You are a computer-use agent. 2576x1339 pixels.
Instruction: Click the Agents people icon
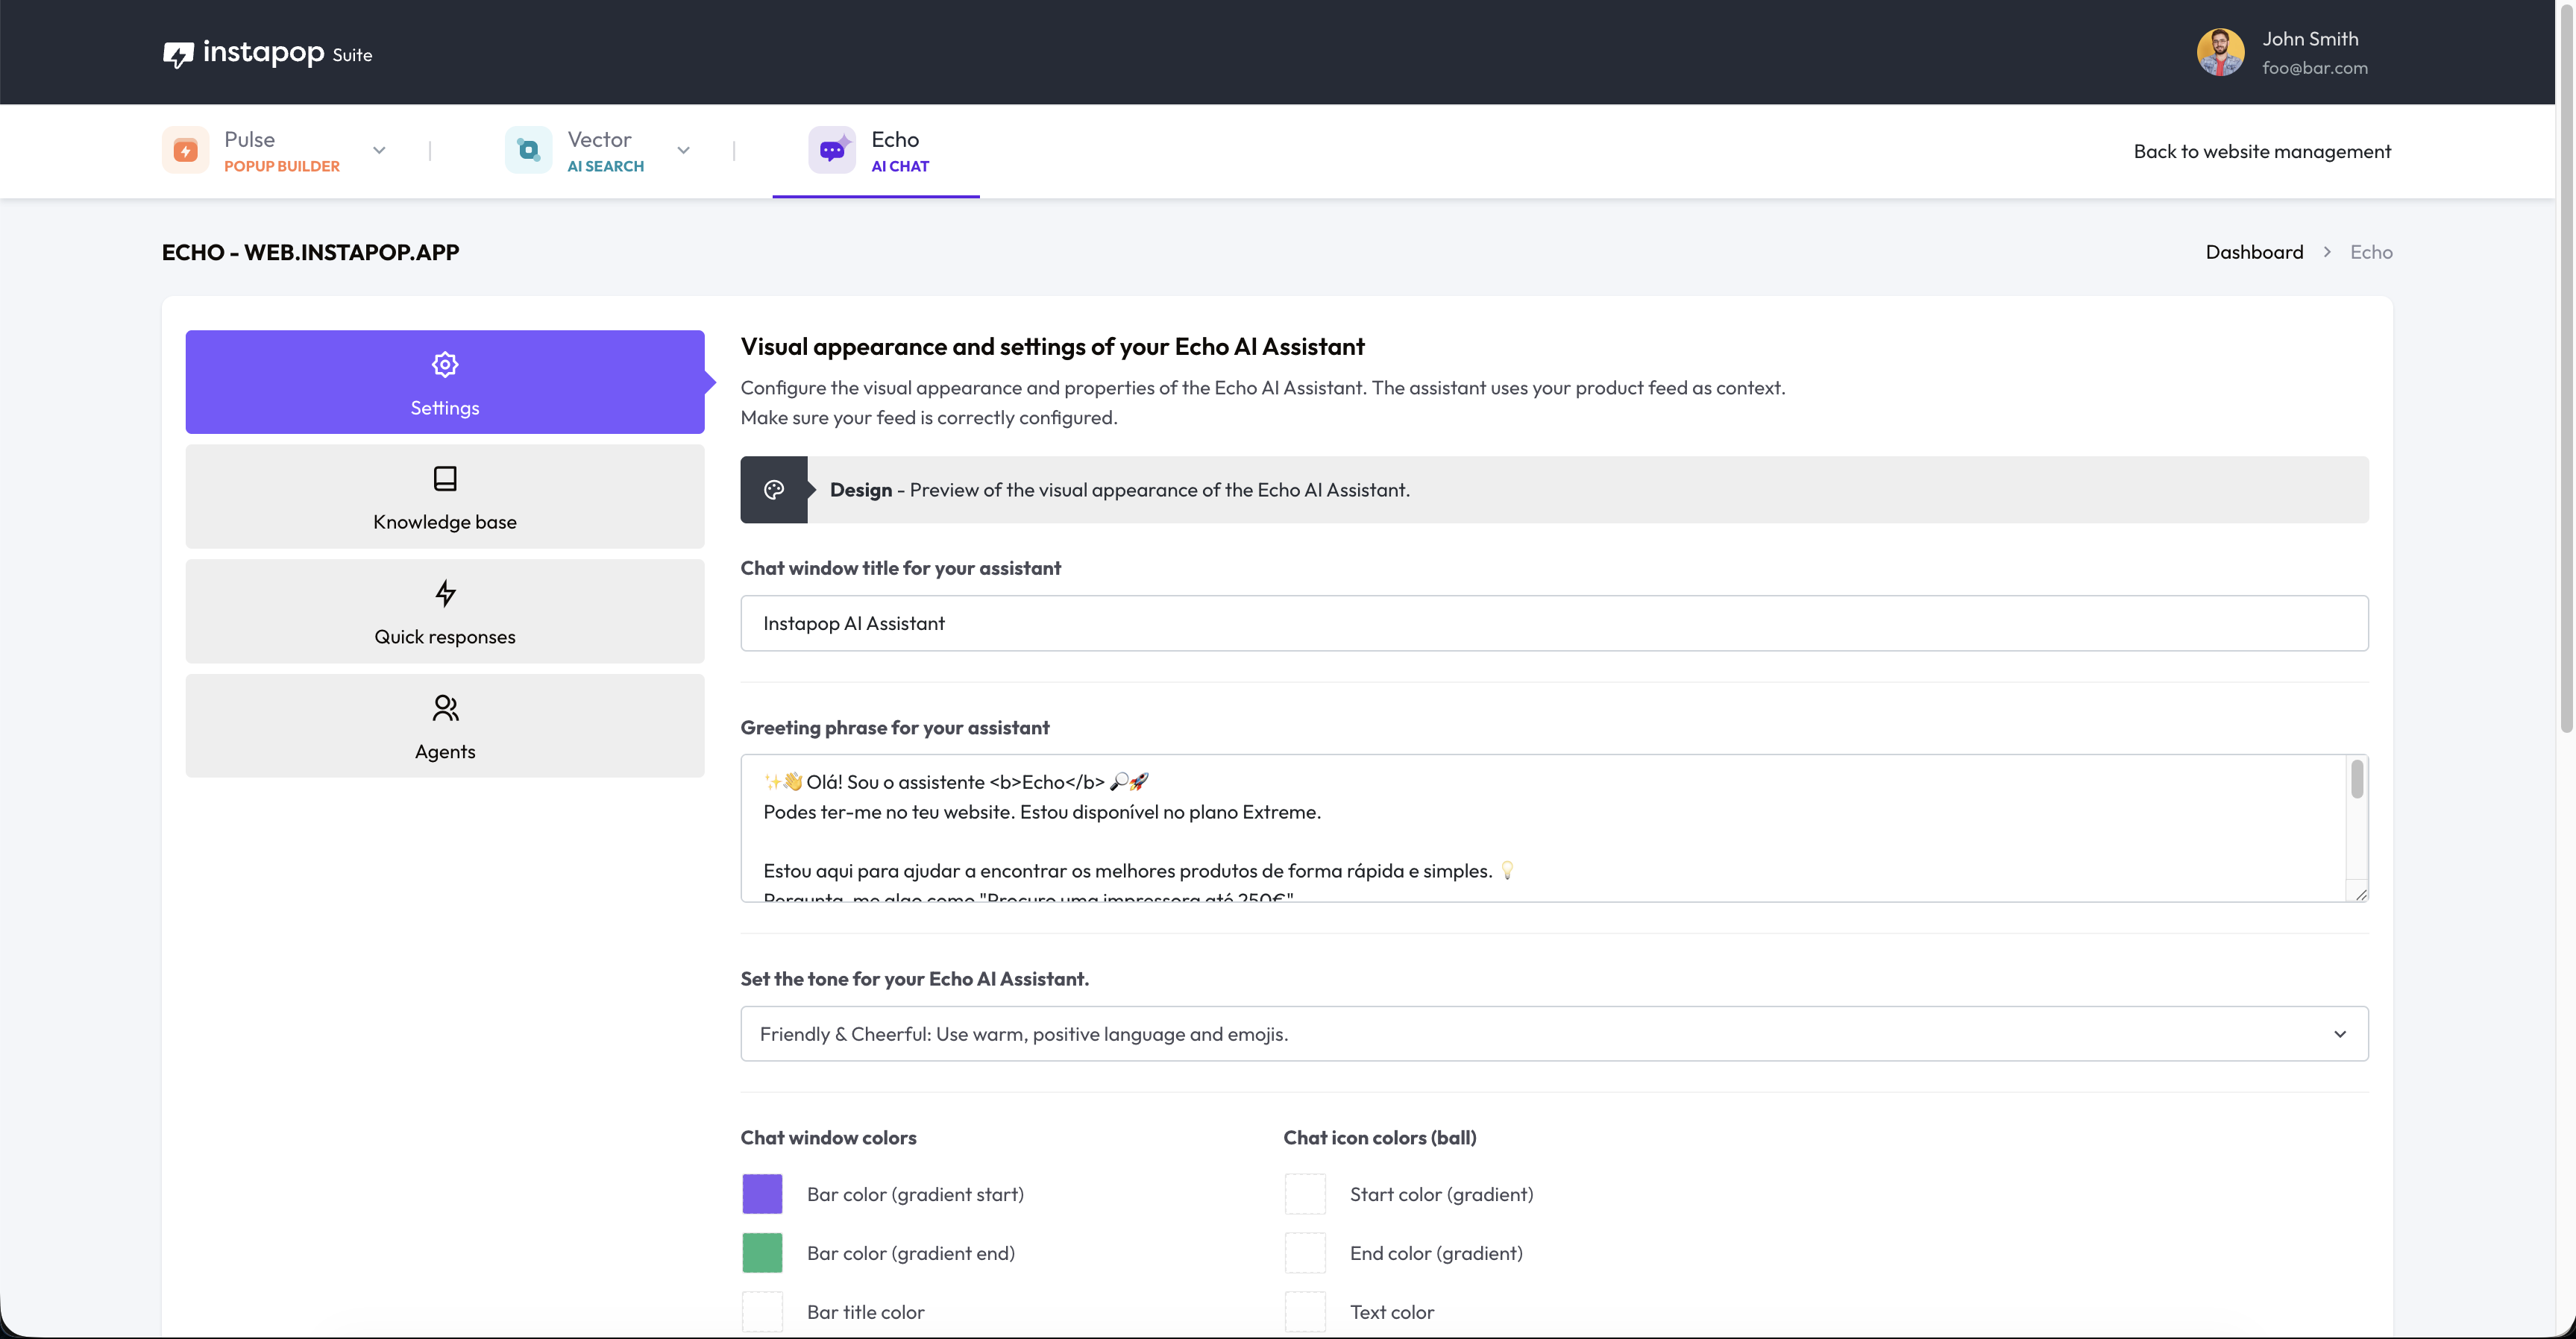pos(445,708)
